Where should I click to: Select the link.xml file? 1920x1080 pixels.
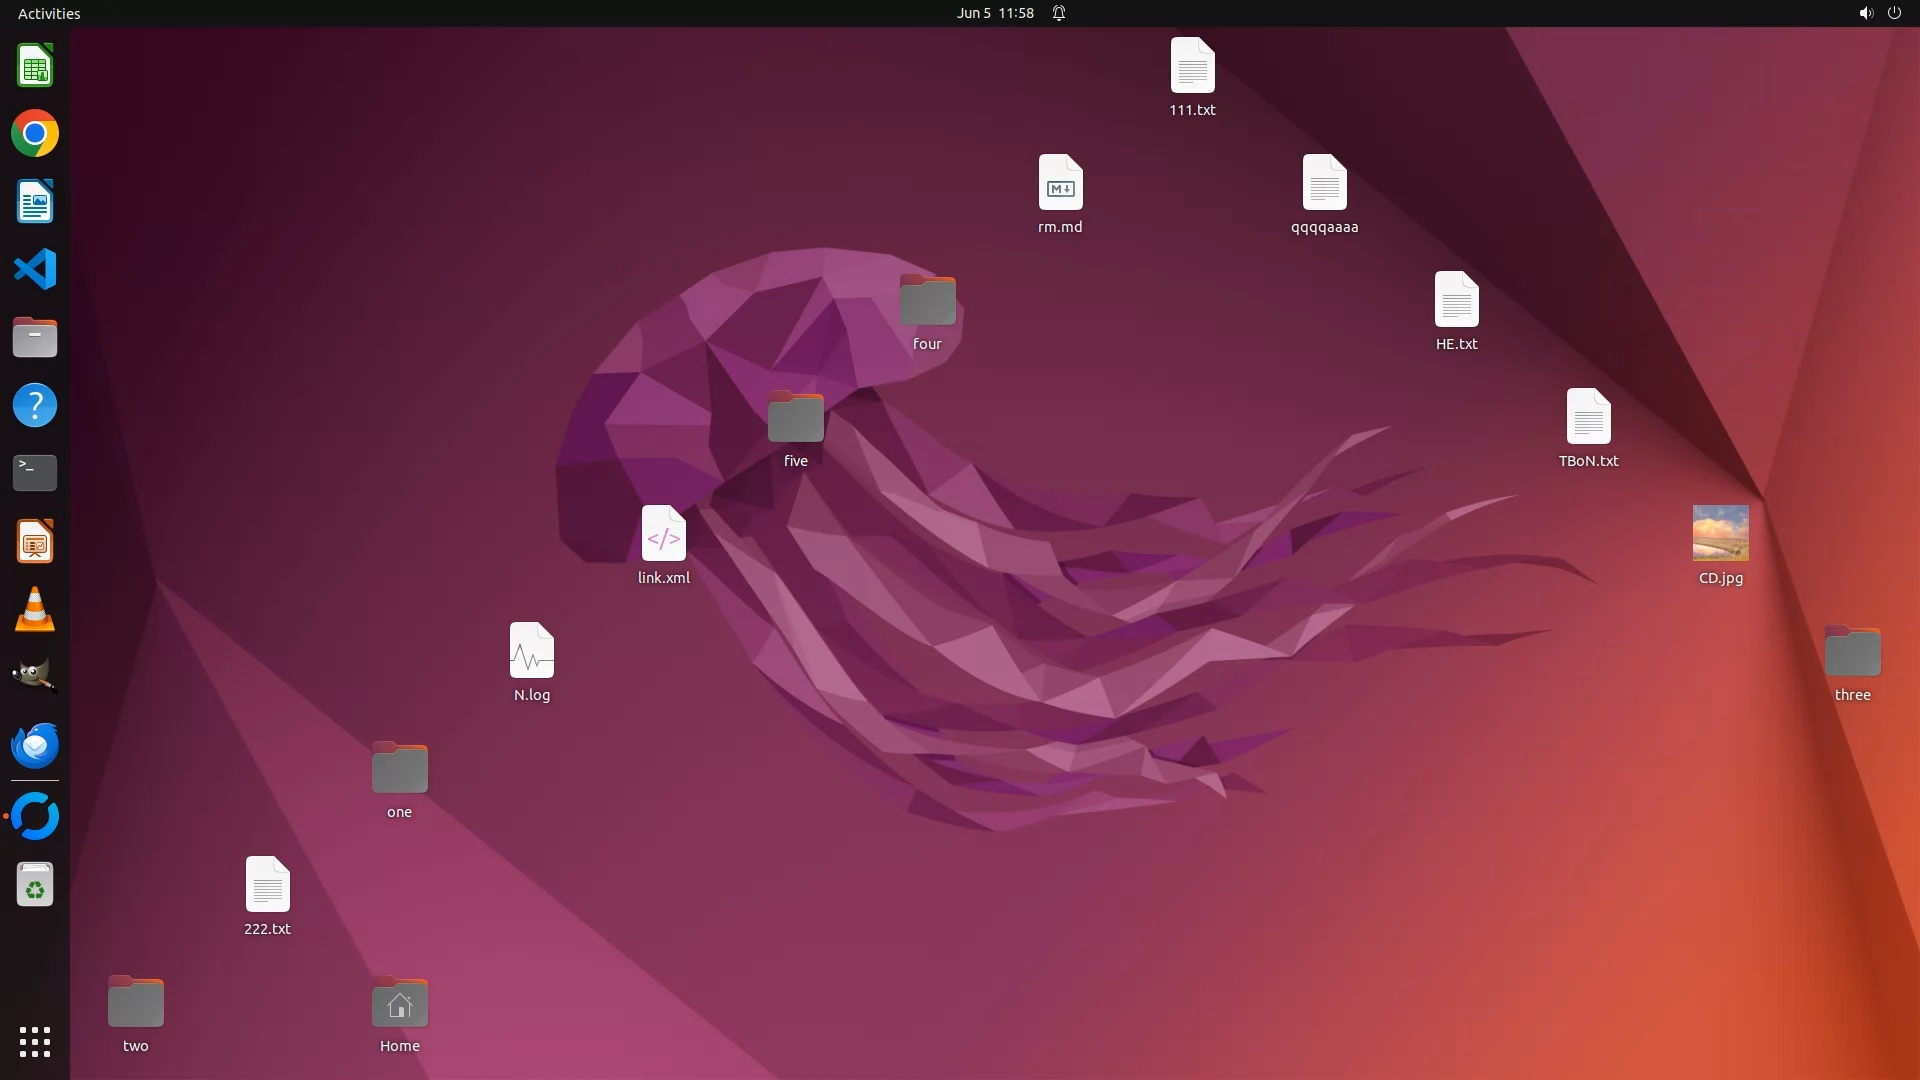663,535
